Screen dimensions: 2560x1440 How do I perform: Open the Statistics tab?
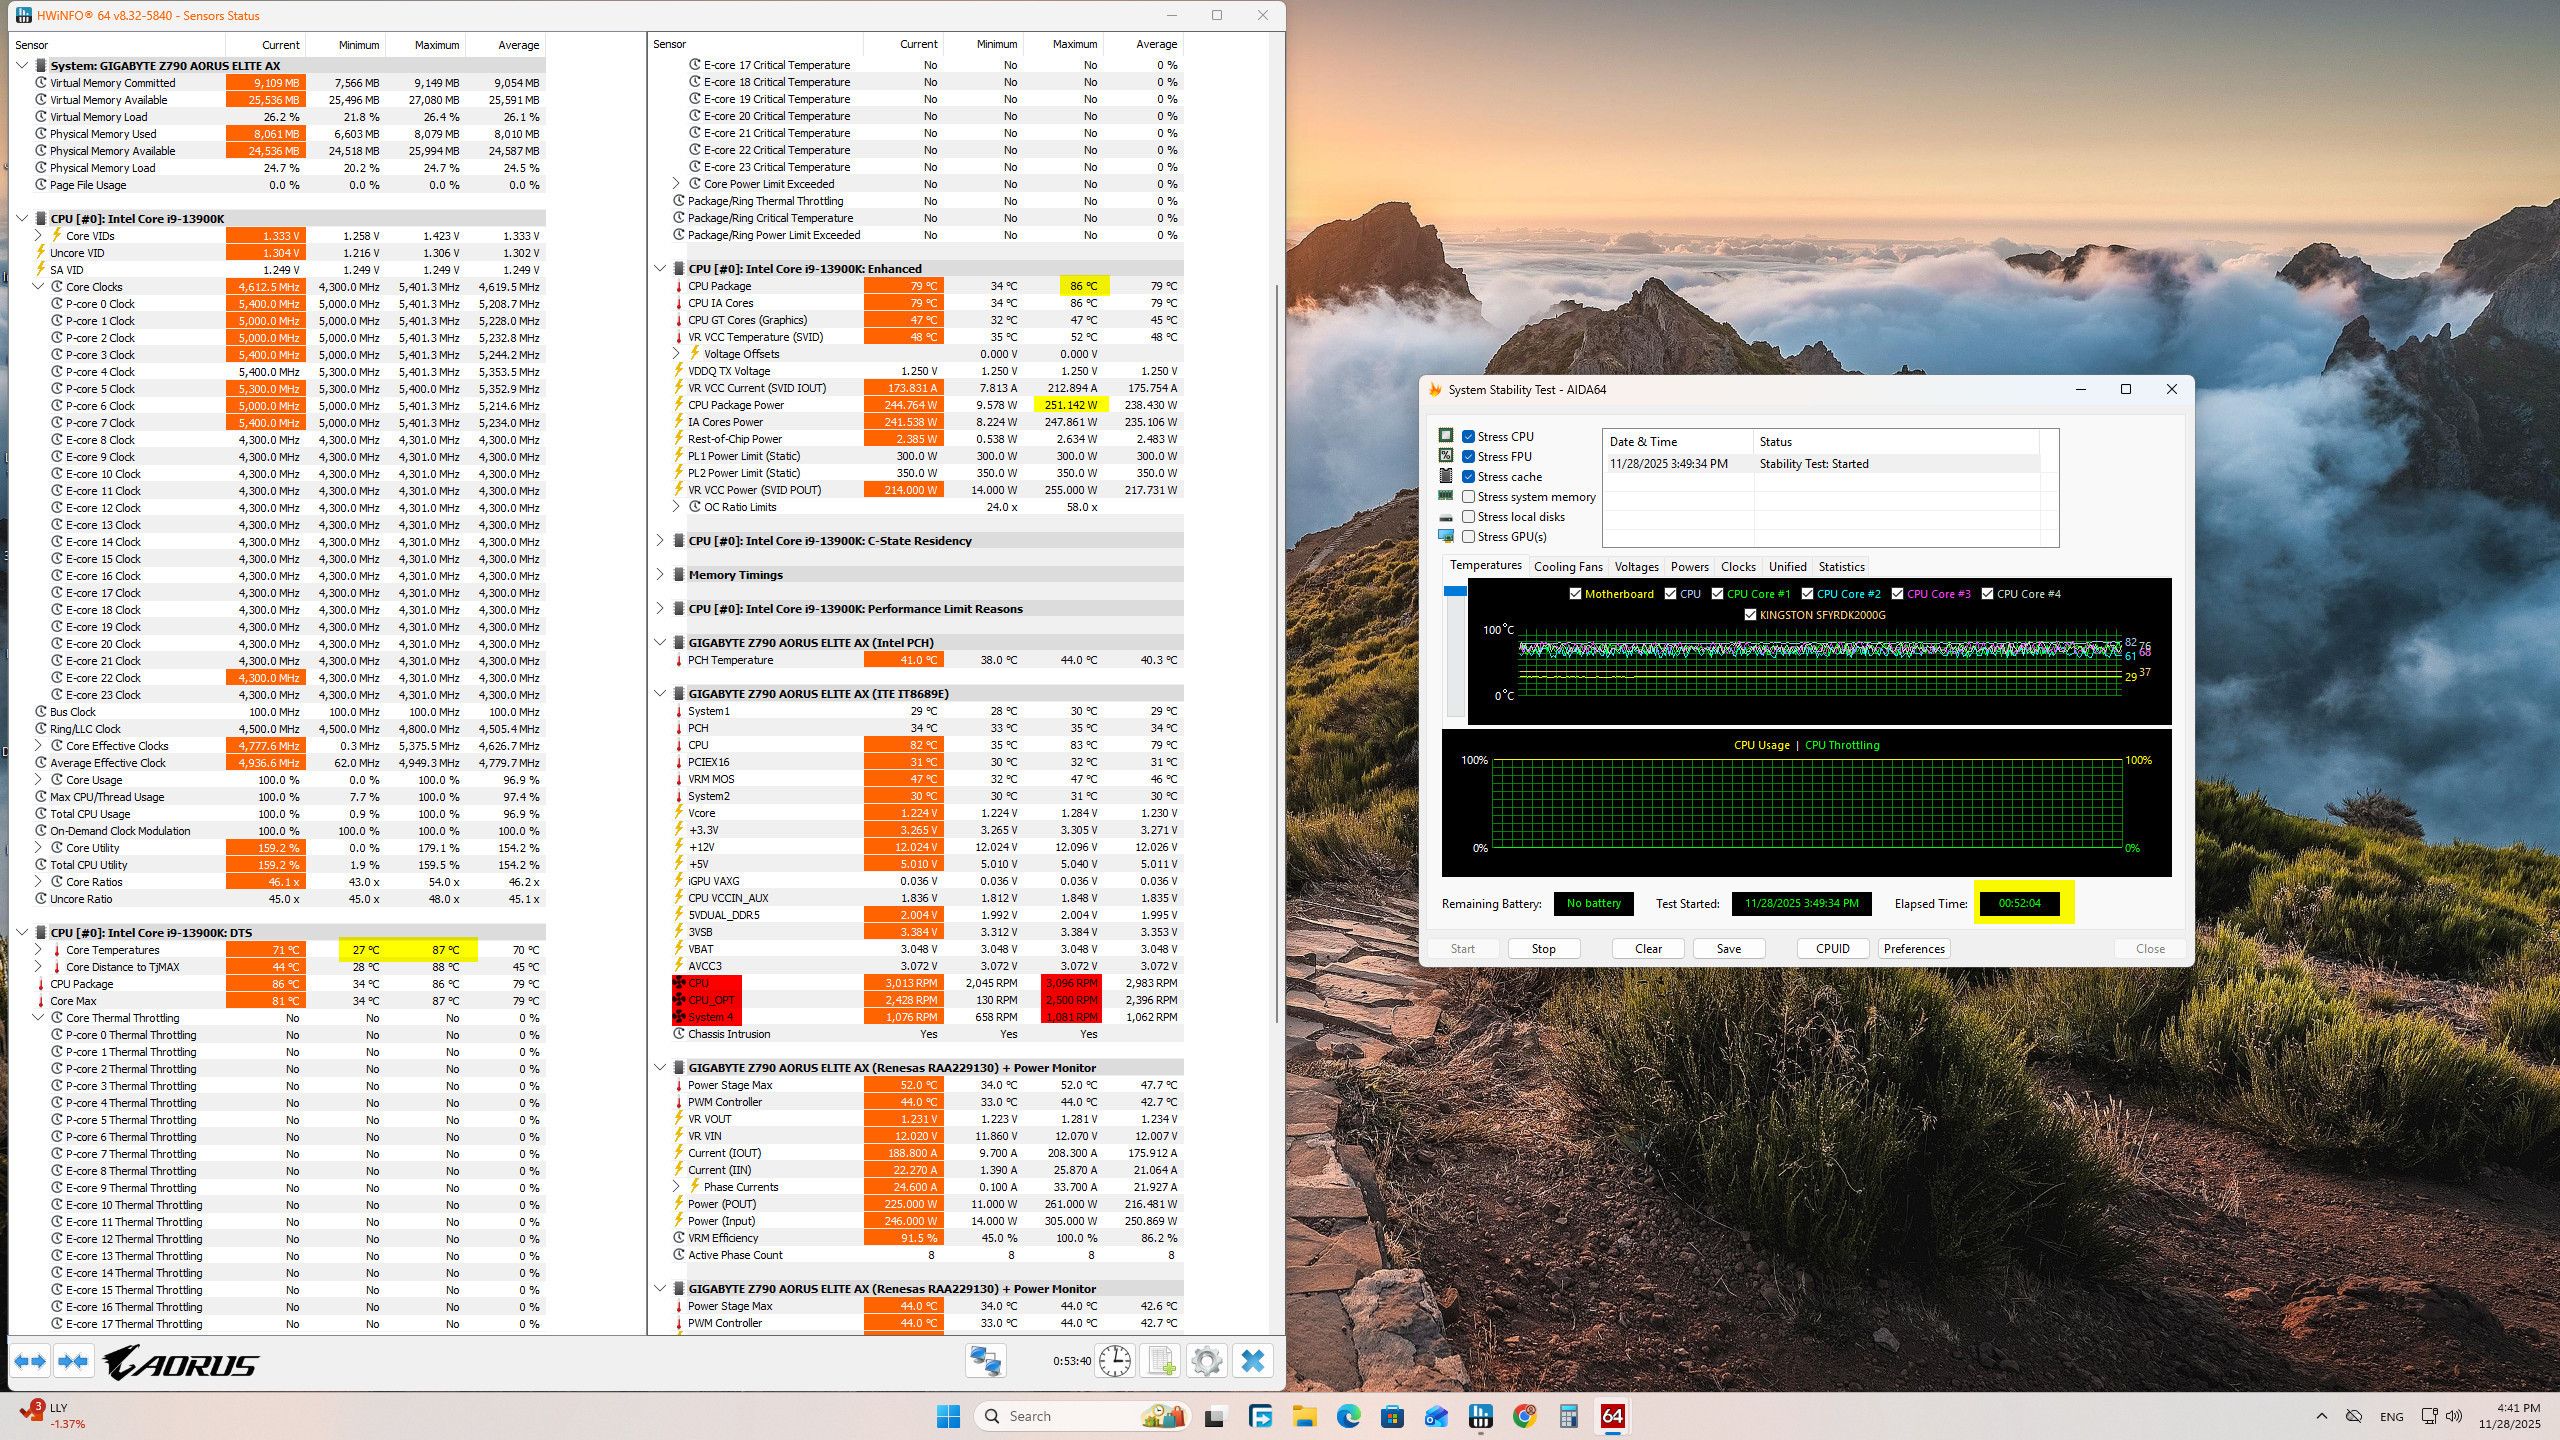click(1841, 567)
